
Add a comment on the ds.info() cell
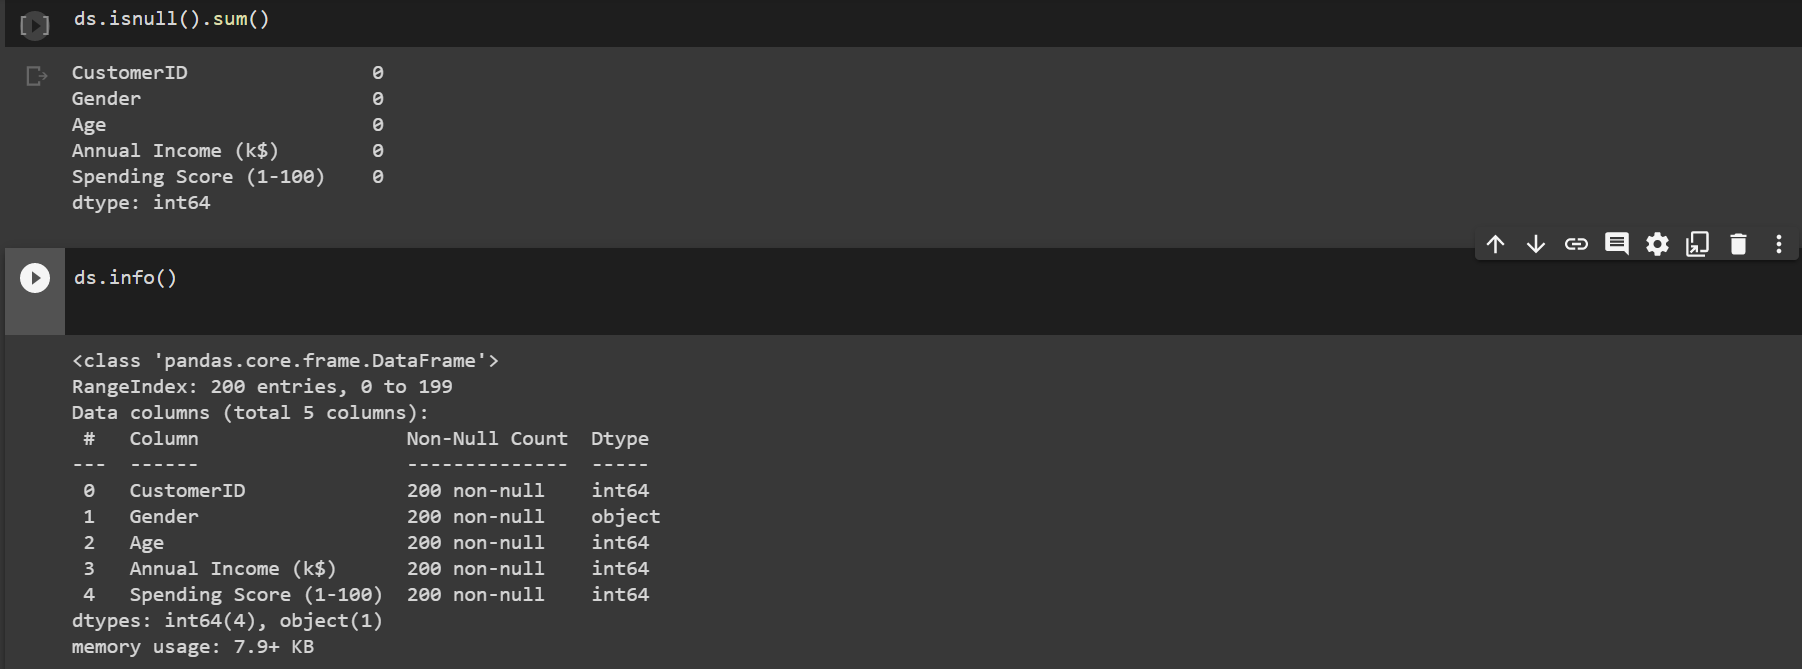tap(1616, 243)
